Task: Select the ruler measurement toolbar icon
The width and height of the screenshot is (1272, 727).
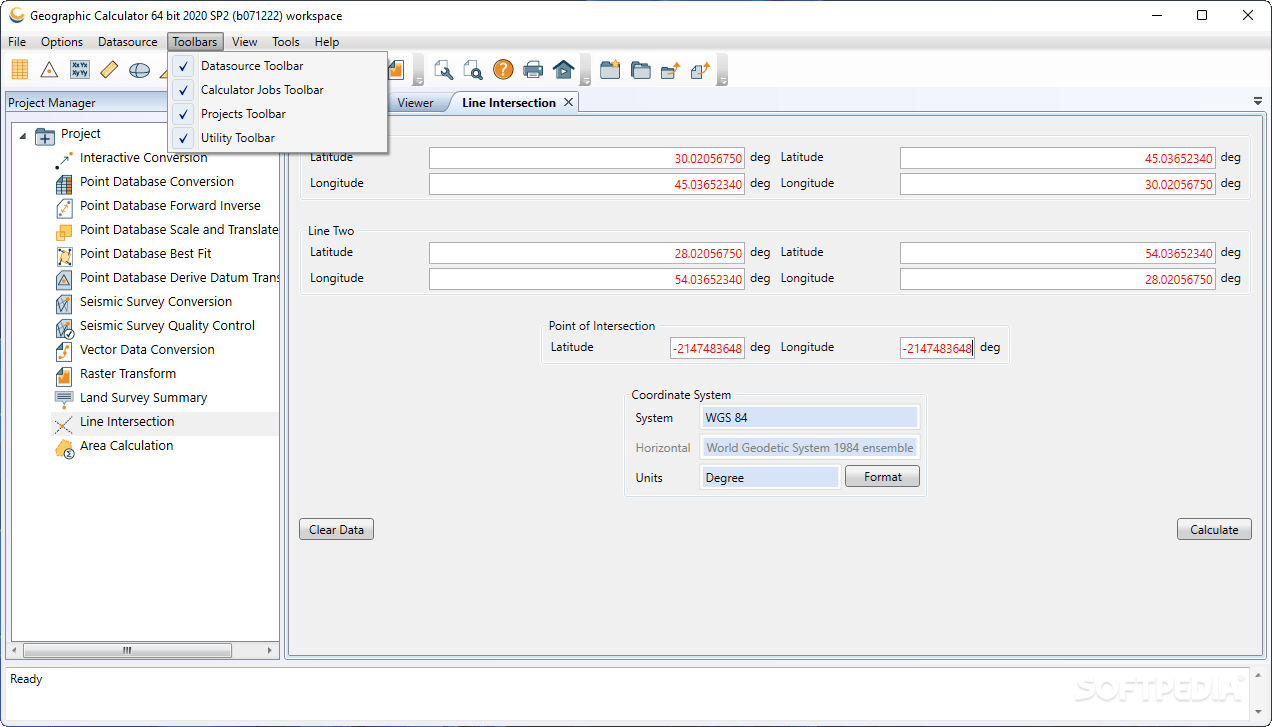Action: coord(108,69)
